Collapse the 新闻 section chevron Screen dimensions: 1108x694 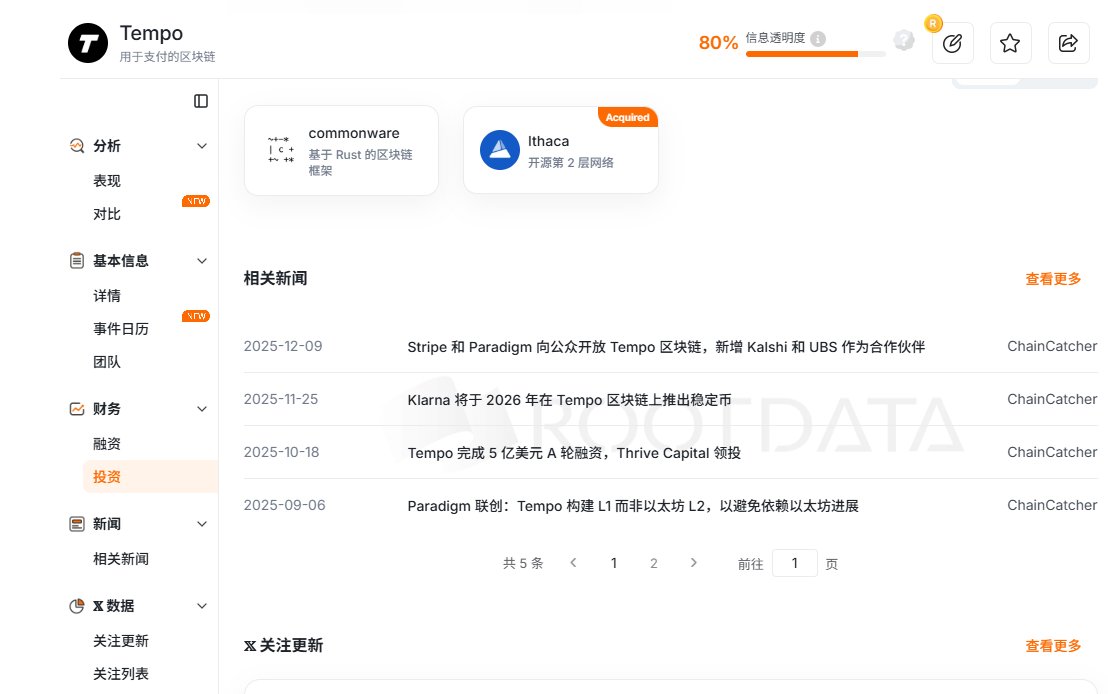[202, 523]
